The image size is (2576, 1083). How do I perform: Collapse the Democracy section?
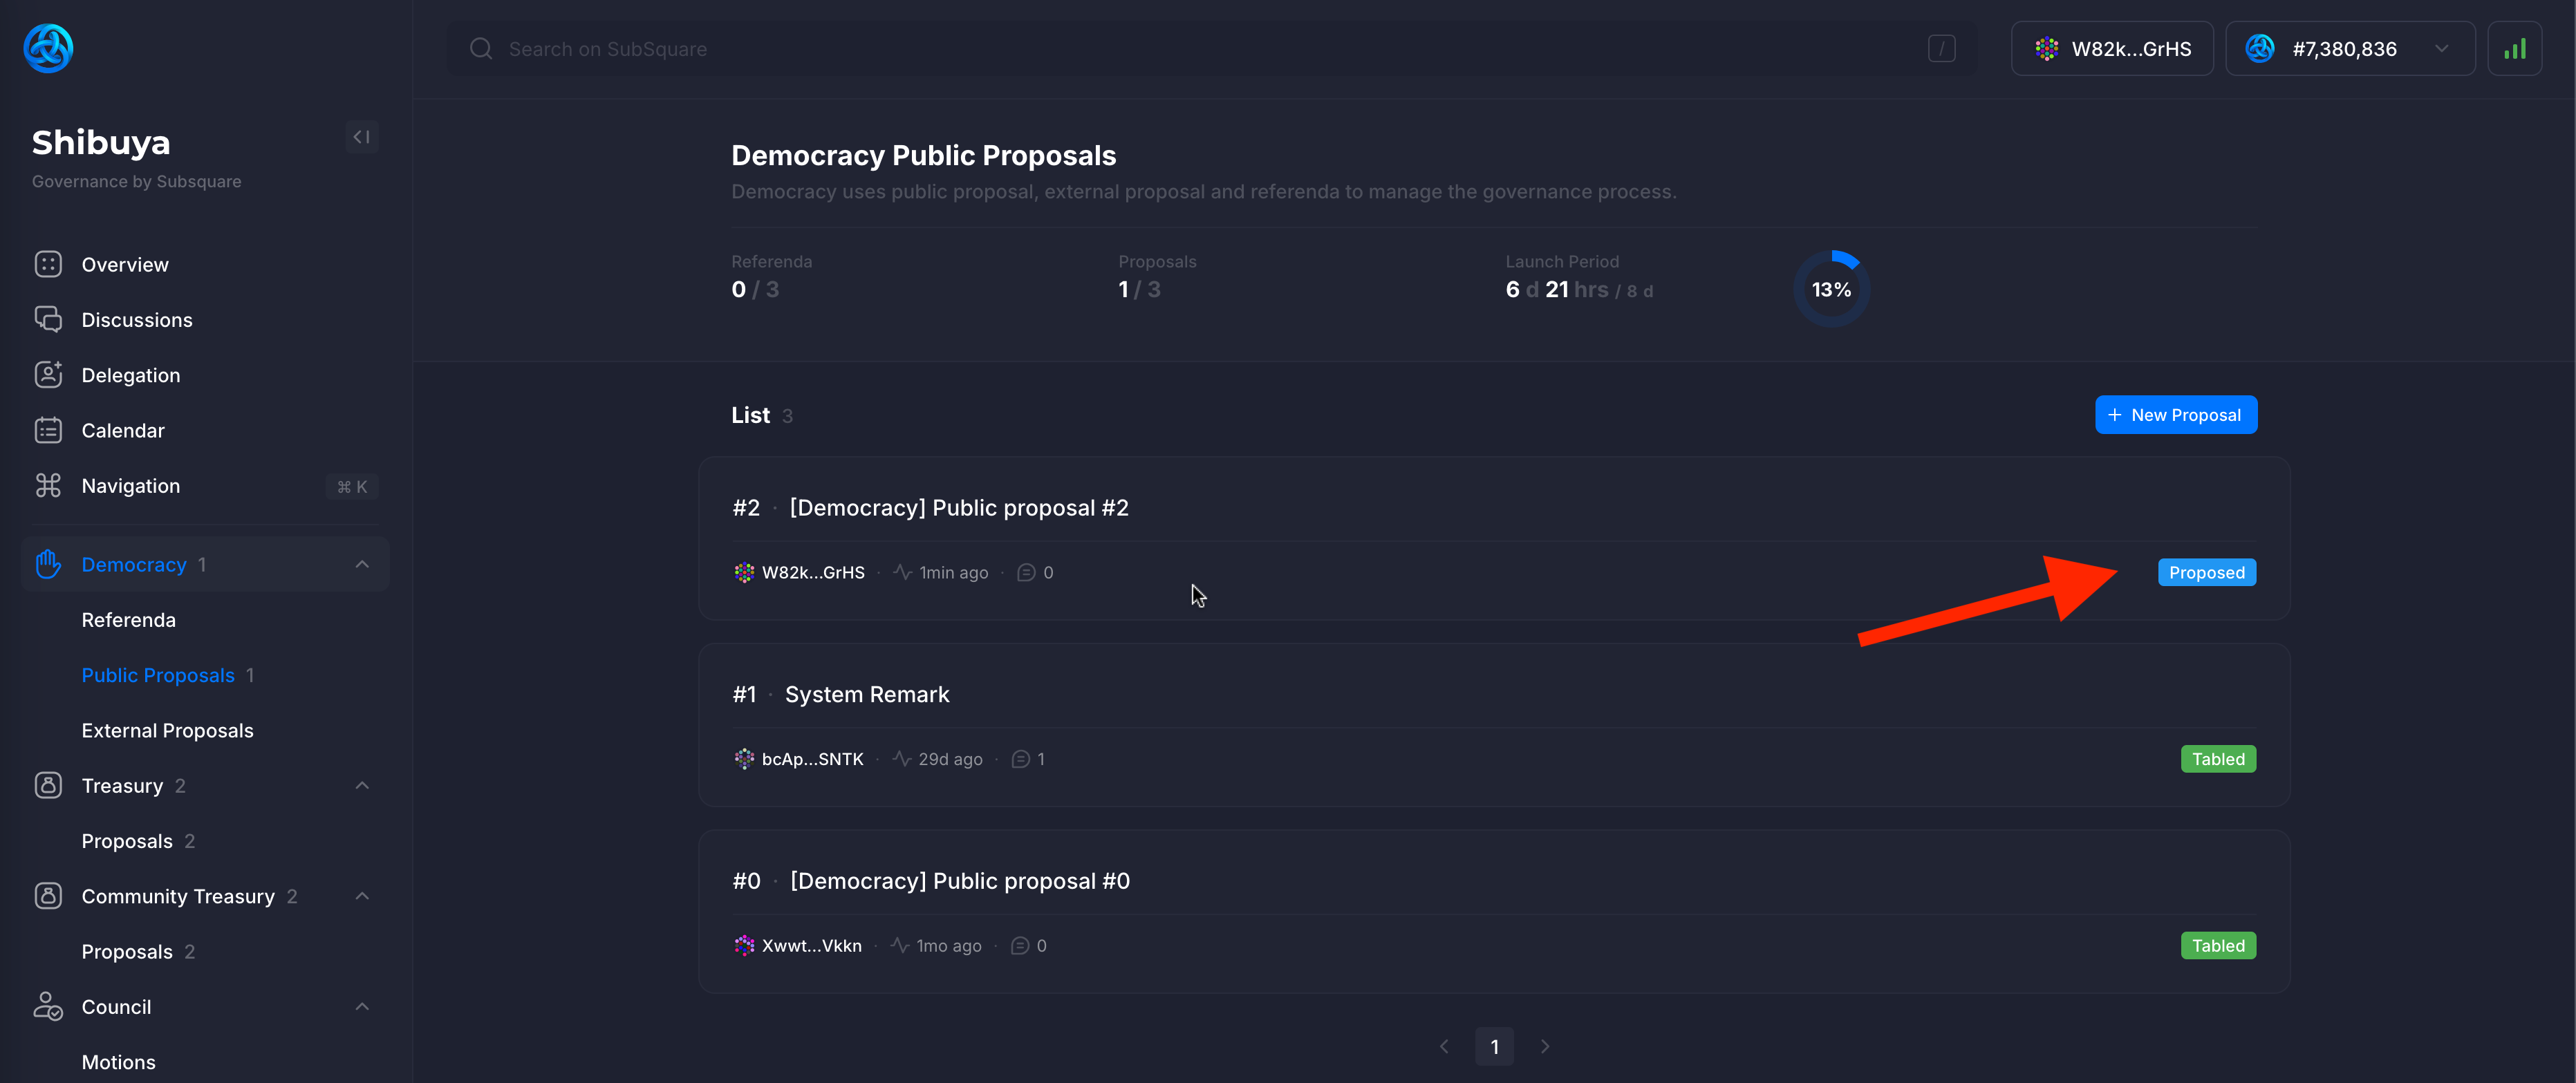(x=362, y=564)
